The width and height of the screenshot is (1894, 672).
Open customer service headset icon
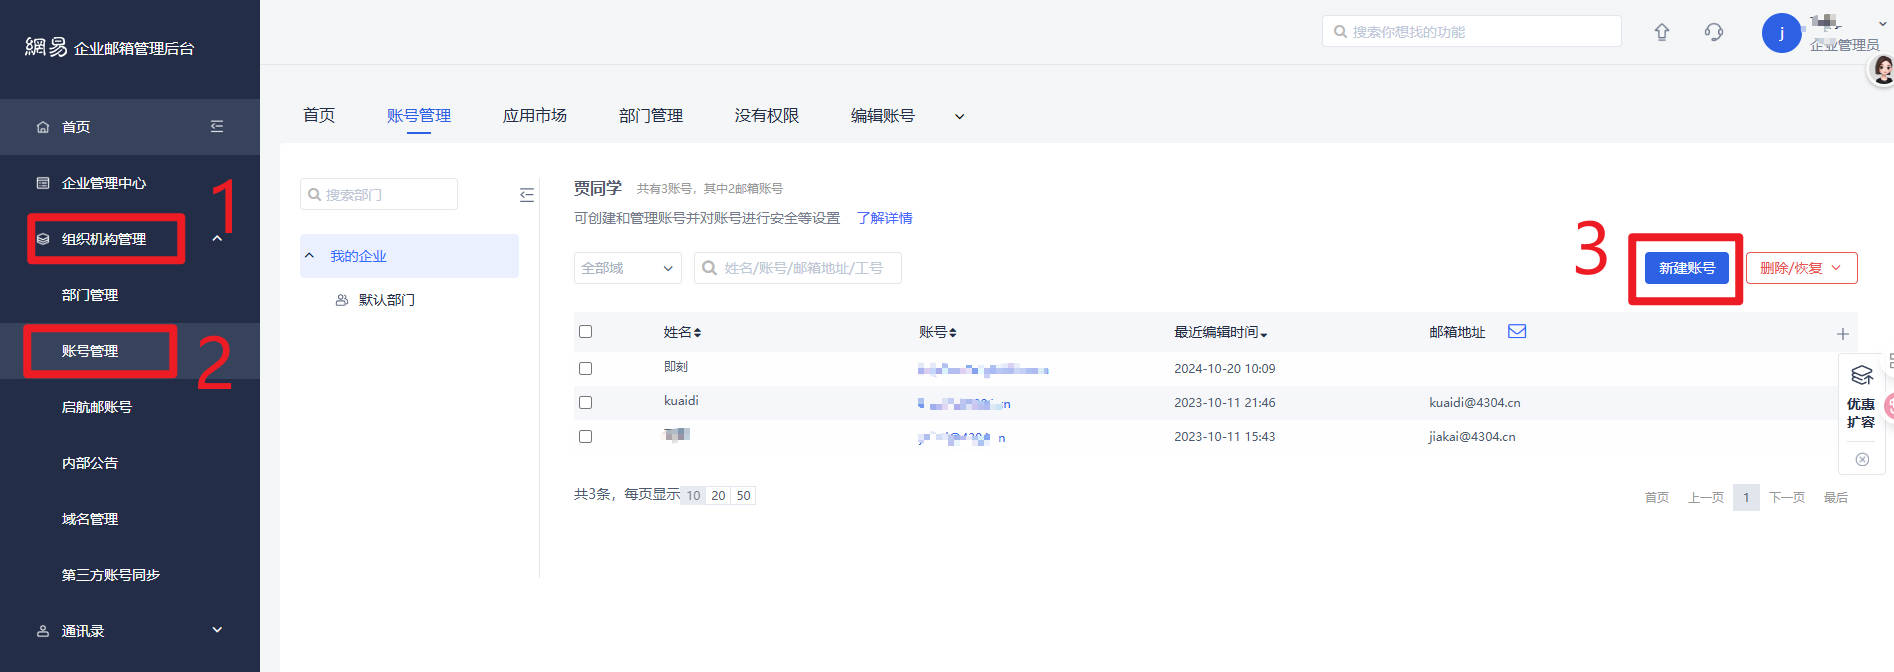pyautogui.click(x=1714, y=32)
